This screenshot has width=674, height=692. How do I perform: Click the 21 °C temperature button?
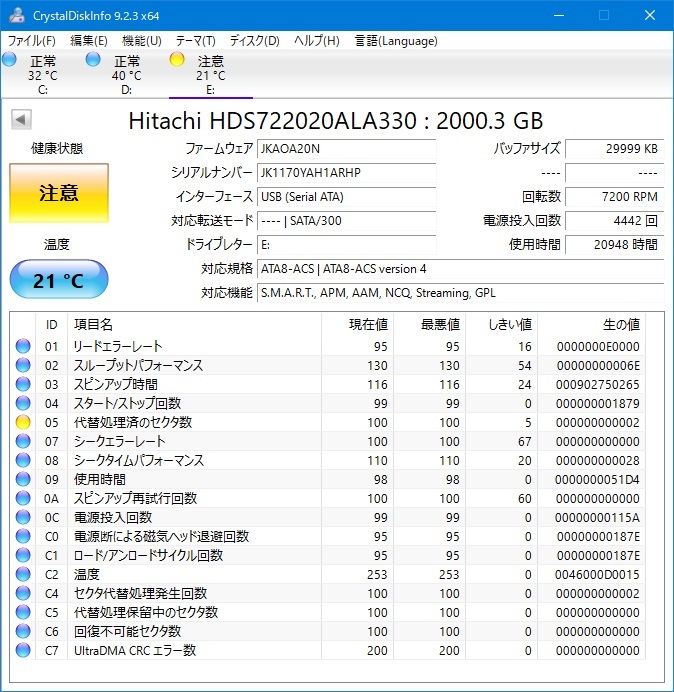(x=59, y=279)
